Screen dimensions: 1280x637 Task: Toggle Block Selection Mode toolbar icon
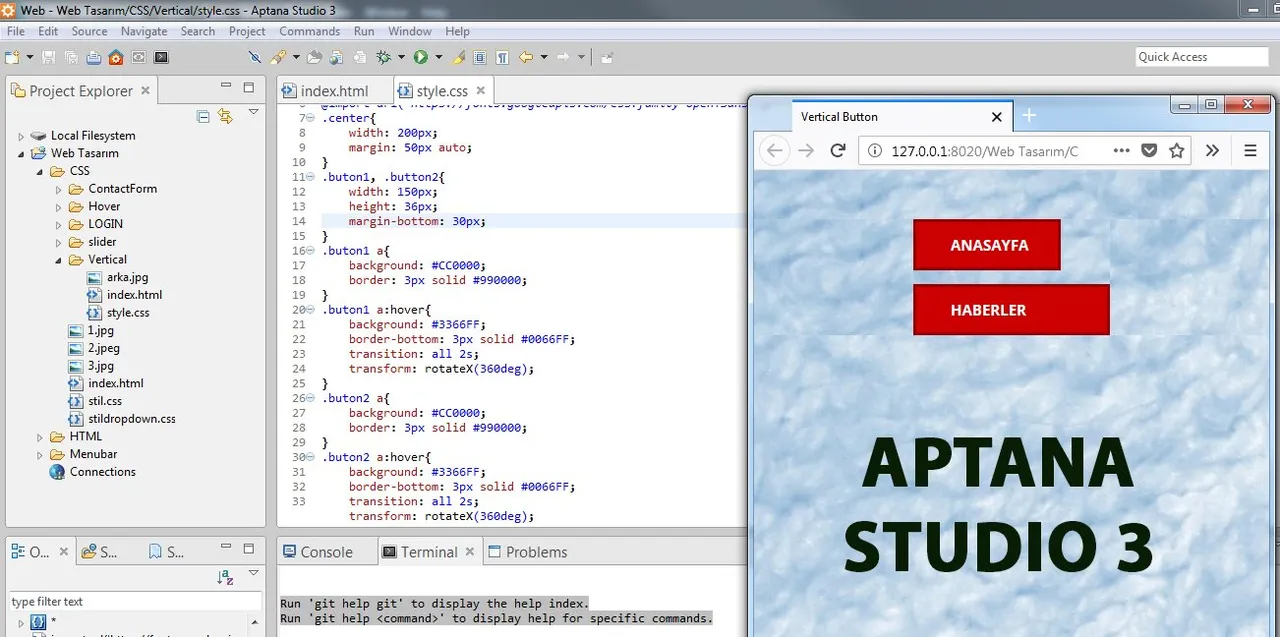[x=480, y=57]
